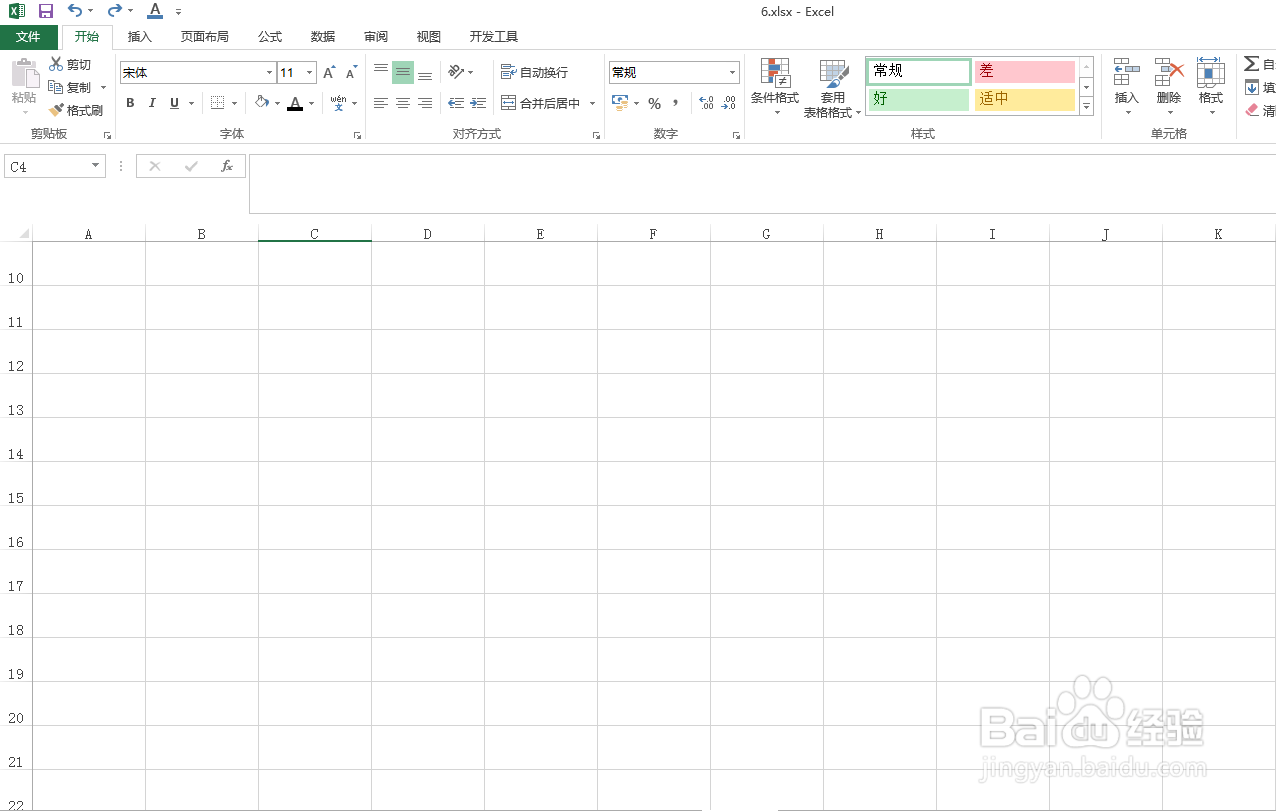Merge and center cells 合并后居中
The width and height of the screenshot is (1276, 811).
coord(541,103)
